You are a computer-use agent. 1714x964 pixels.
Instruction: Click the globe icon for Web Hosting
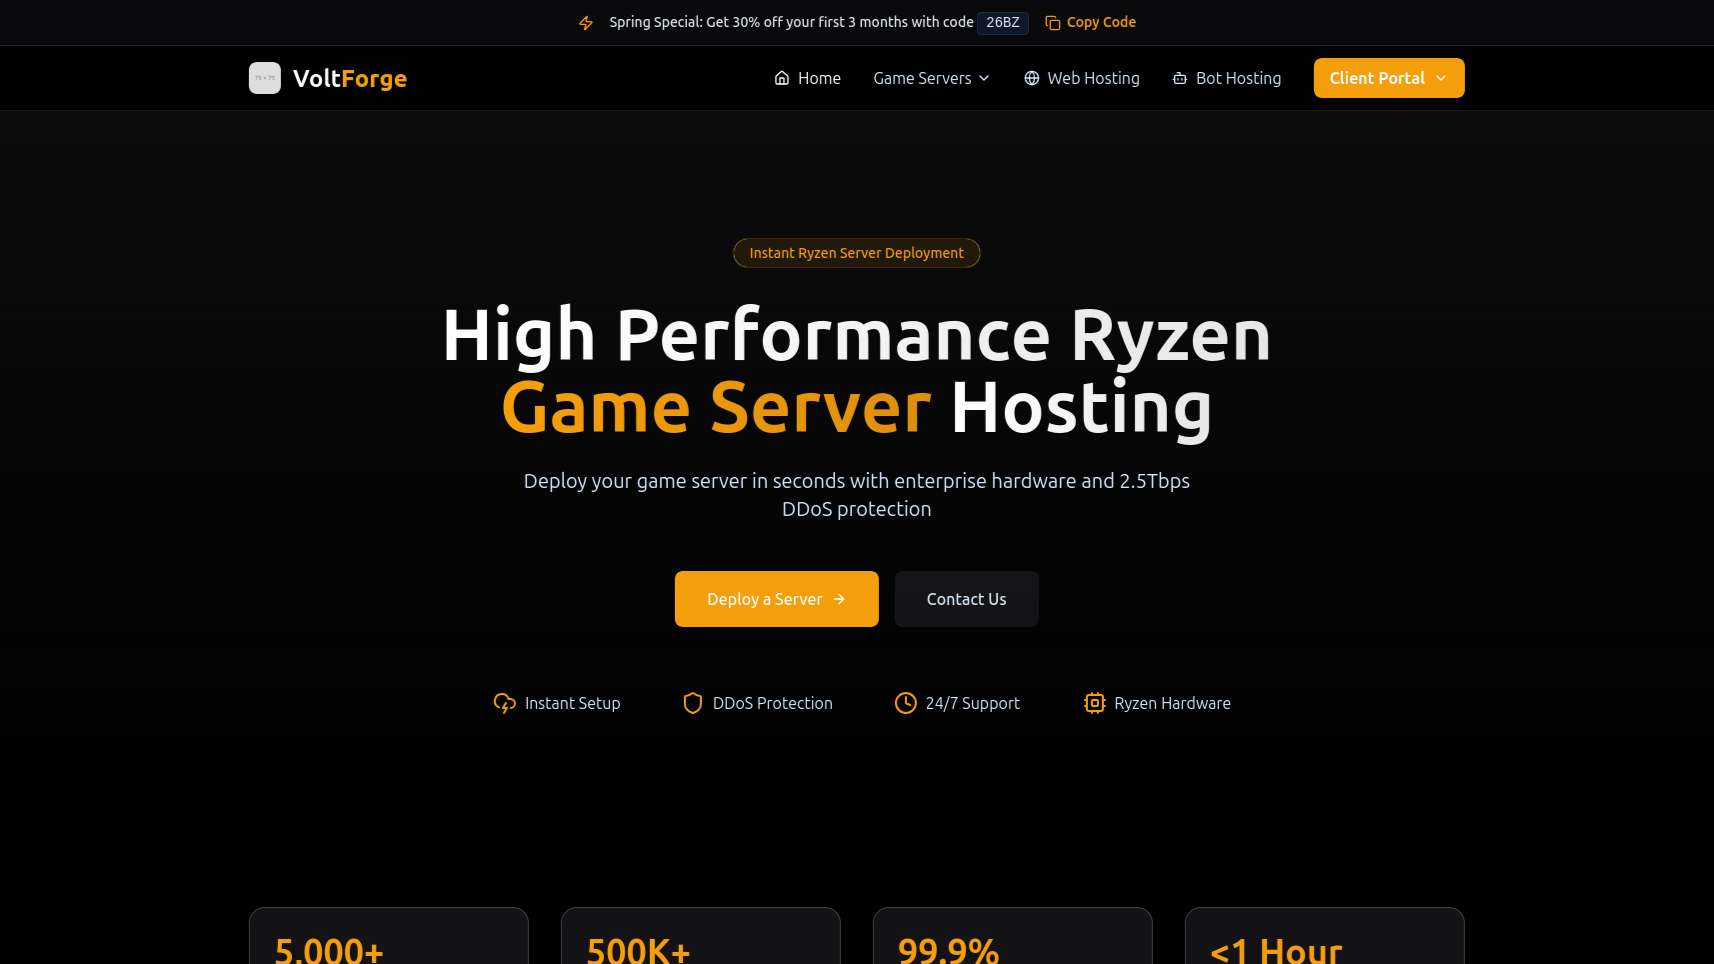click(x=1032, y=78)
